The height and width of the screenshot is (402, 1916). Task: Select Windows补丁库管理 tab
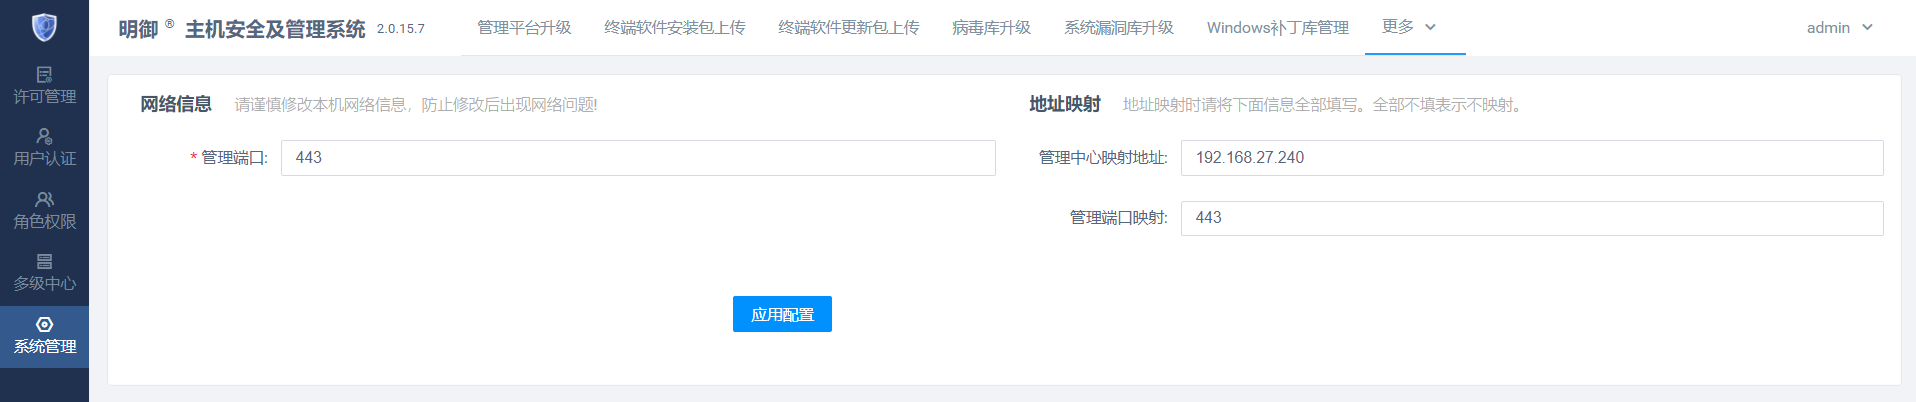click(1278, 28)
